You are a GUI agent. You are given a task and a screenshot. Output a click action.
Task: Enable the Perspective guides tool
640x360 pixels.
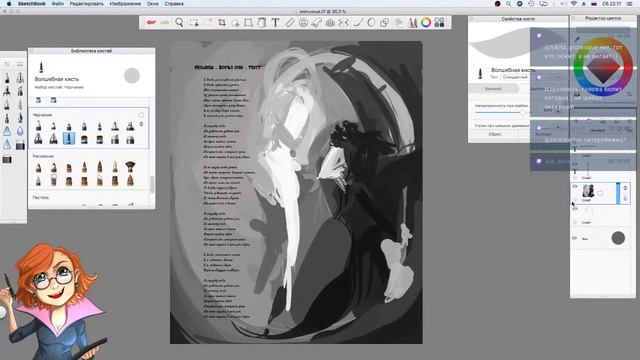point(330,23)
